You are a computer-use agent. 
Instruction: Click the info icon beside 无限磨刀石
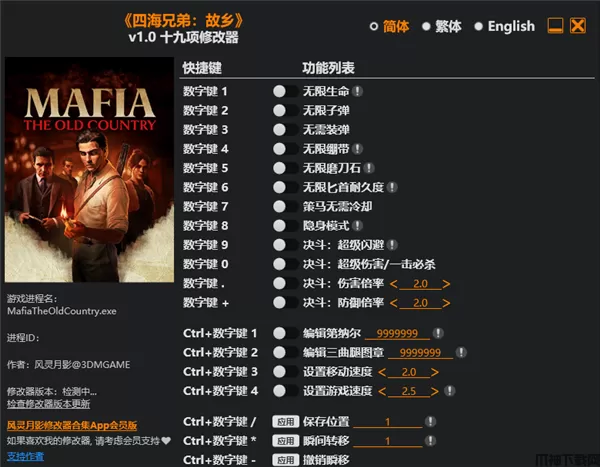(369, 168)
